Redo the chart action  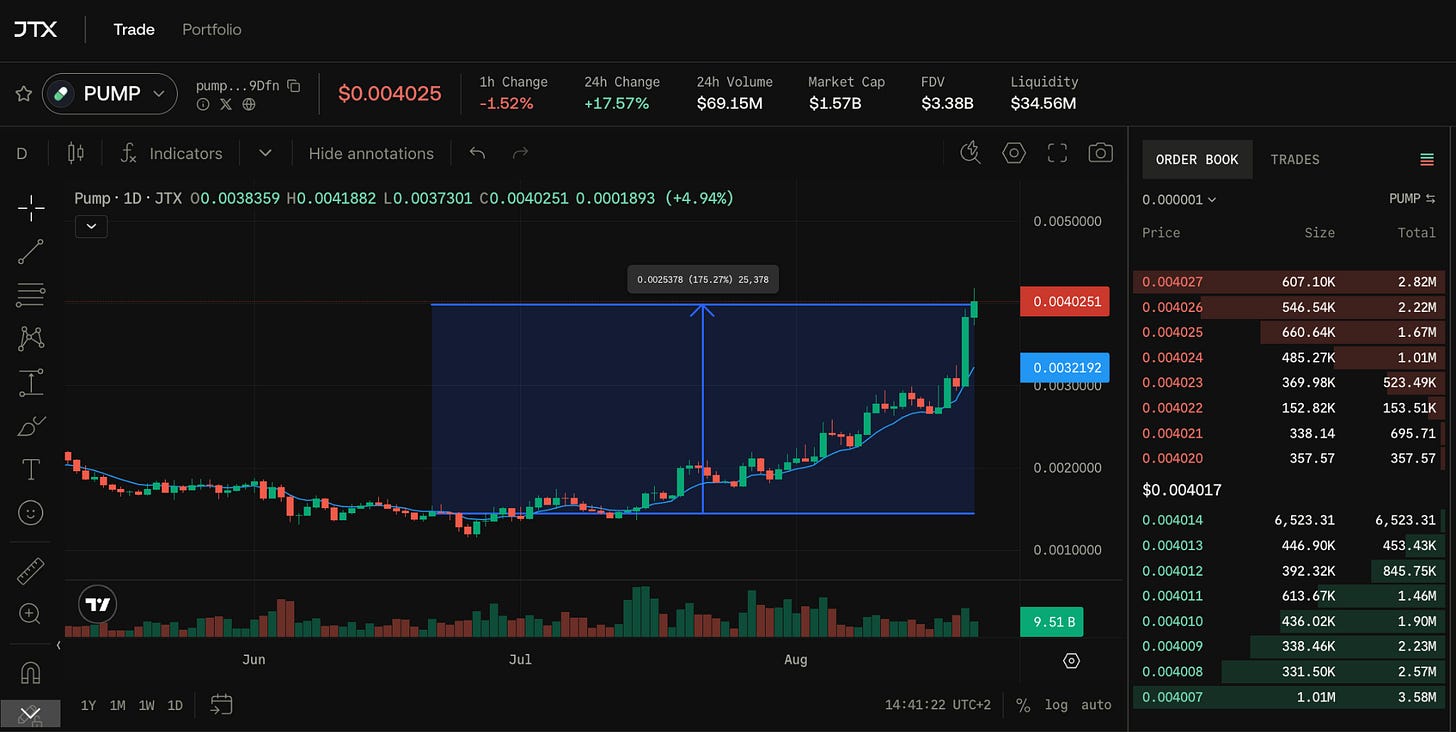pos(520,153)
